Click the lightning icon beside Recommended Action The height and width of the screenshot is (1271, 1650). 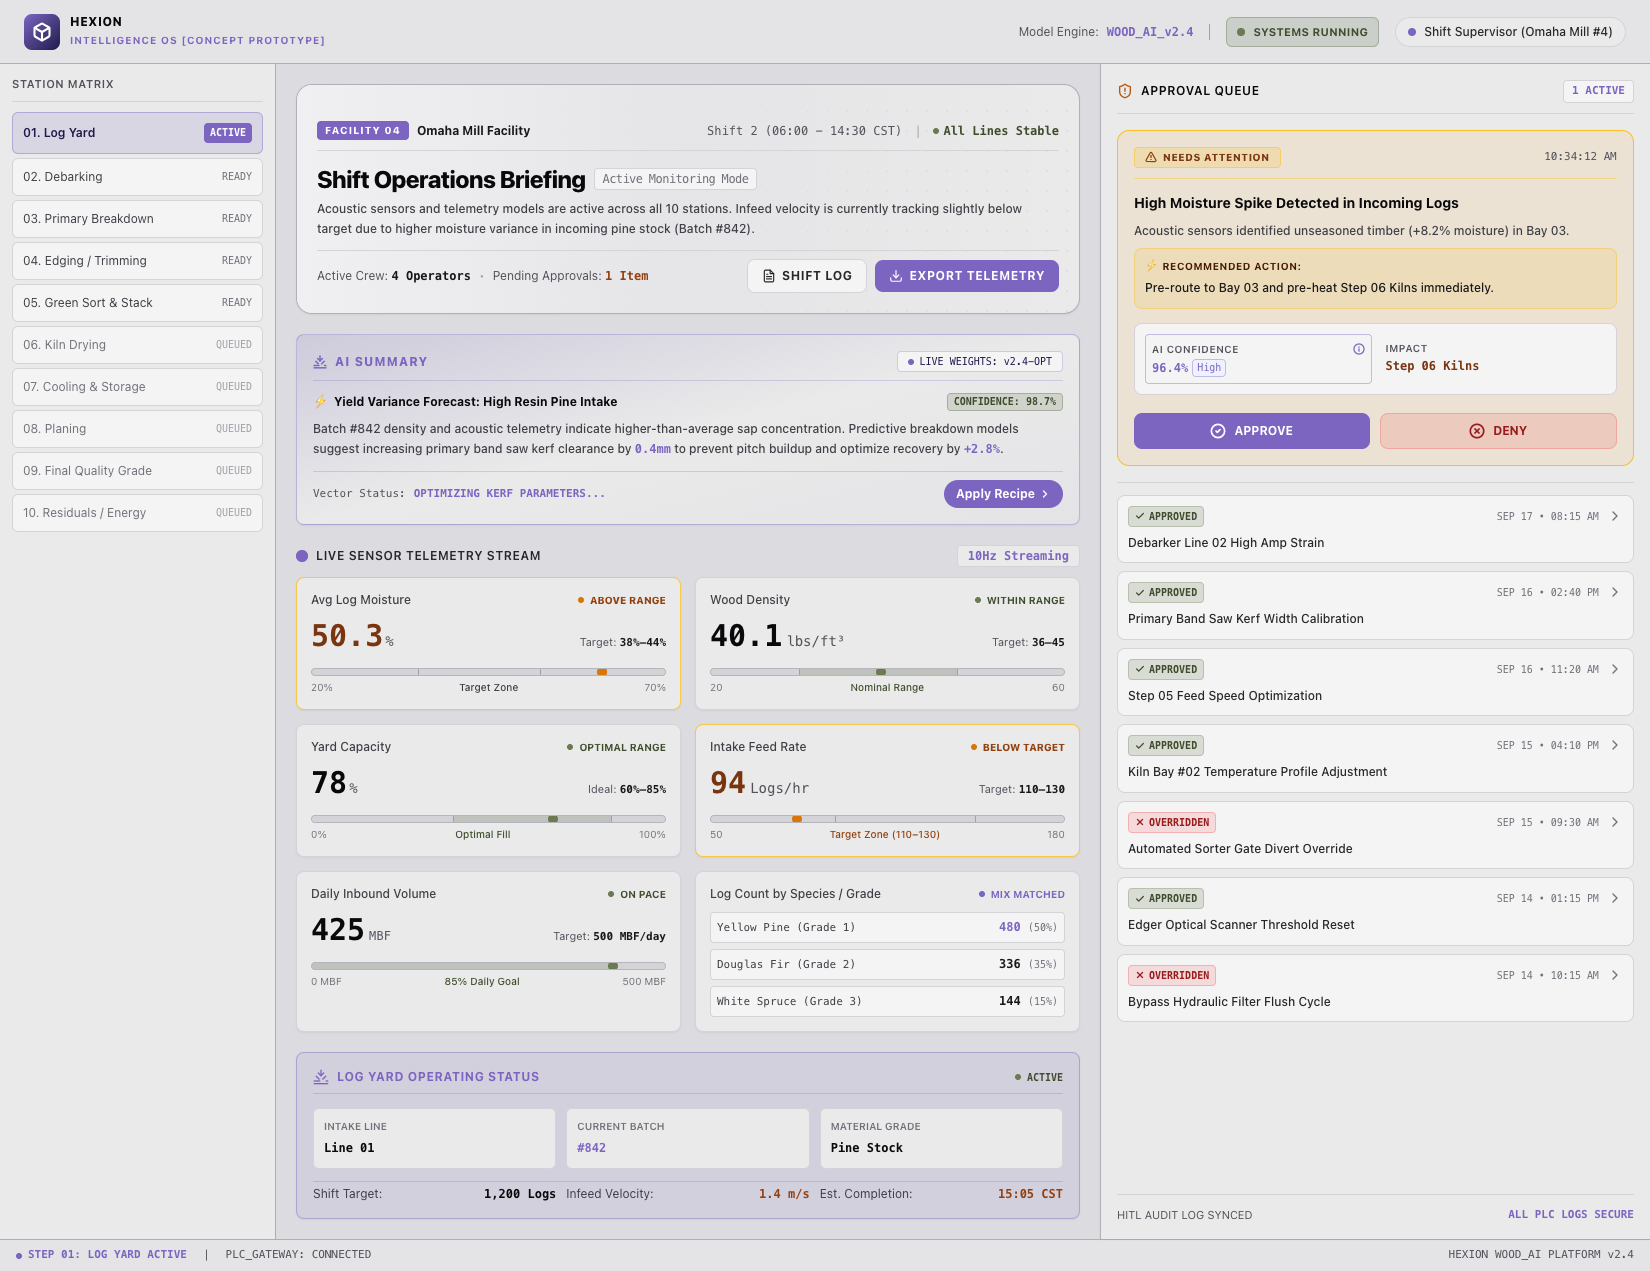1151,266
